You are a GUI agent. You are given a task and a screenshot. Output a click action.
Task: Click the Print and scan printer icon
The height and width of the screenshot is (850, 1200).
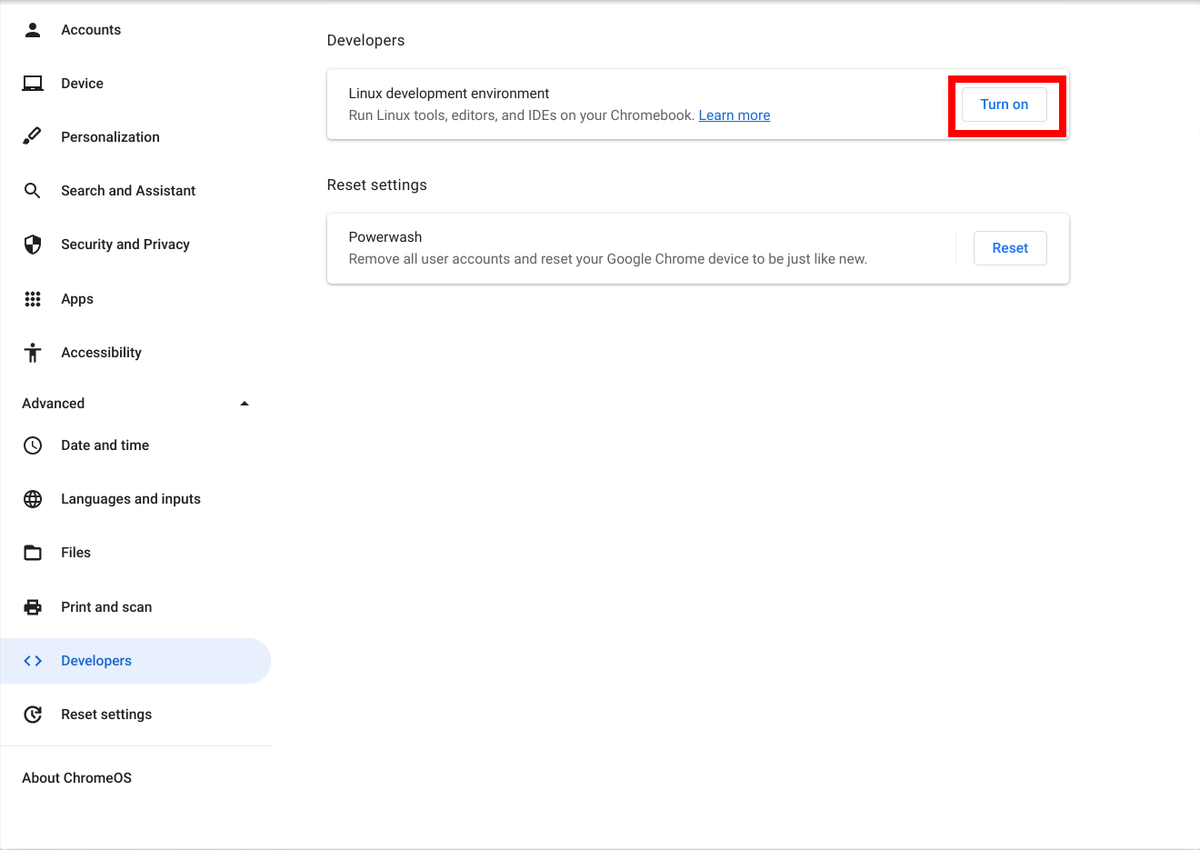(32, 606)
